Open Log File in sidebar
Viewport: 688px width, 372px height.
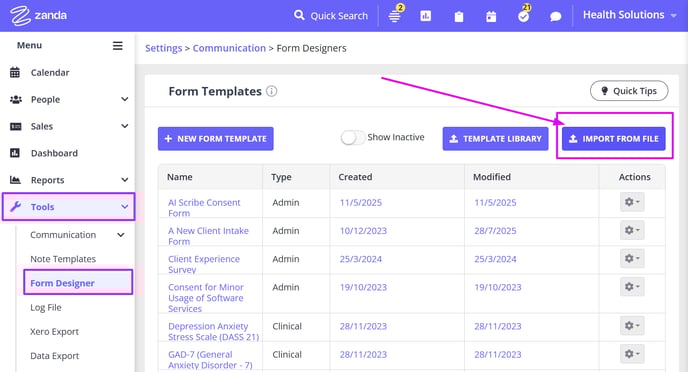click(x=46, y=308)
